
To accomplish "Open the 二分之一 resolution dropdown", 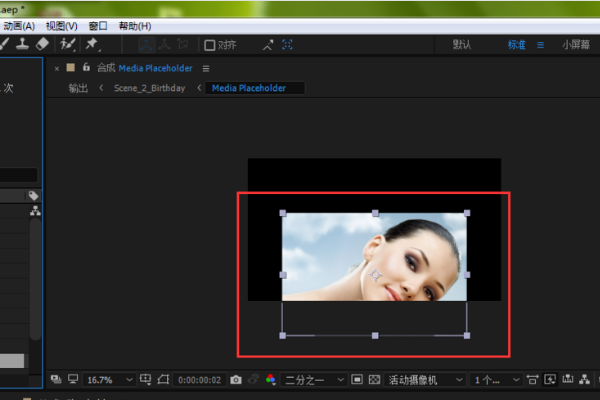I will 314,380.
